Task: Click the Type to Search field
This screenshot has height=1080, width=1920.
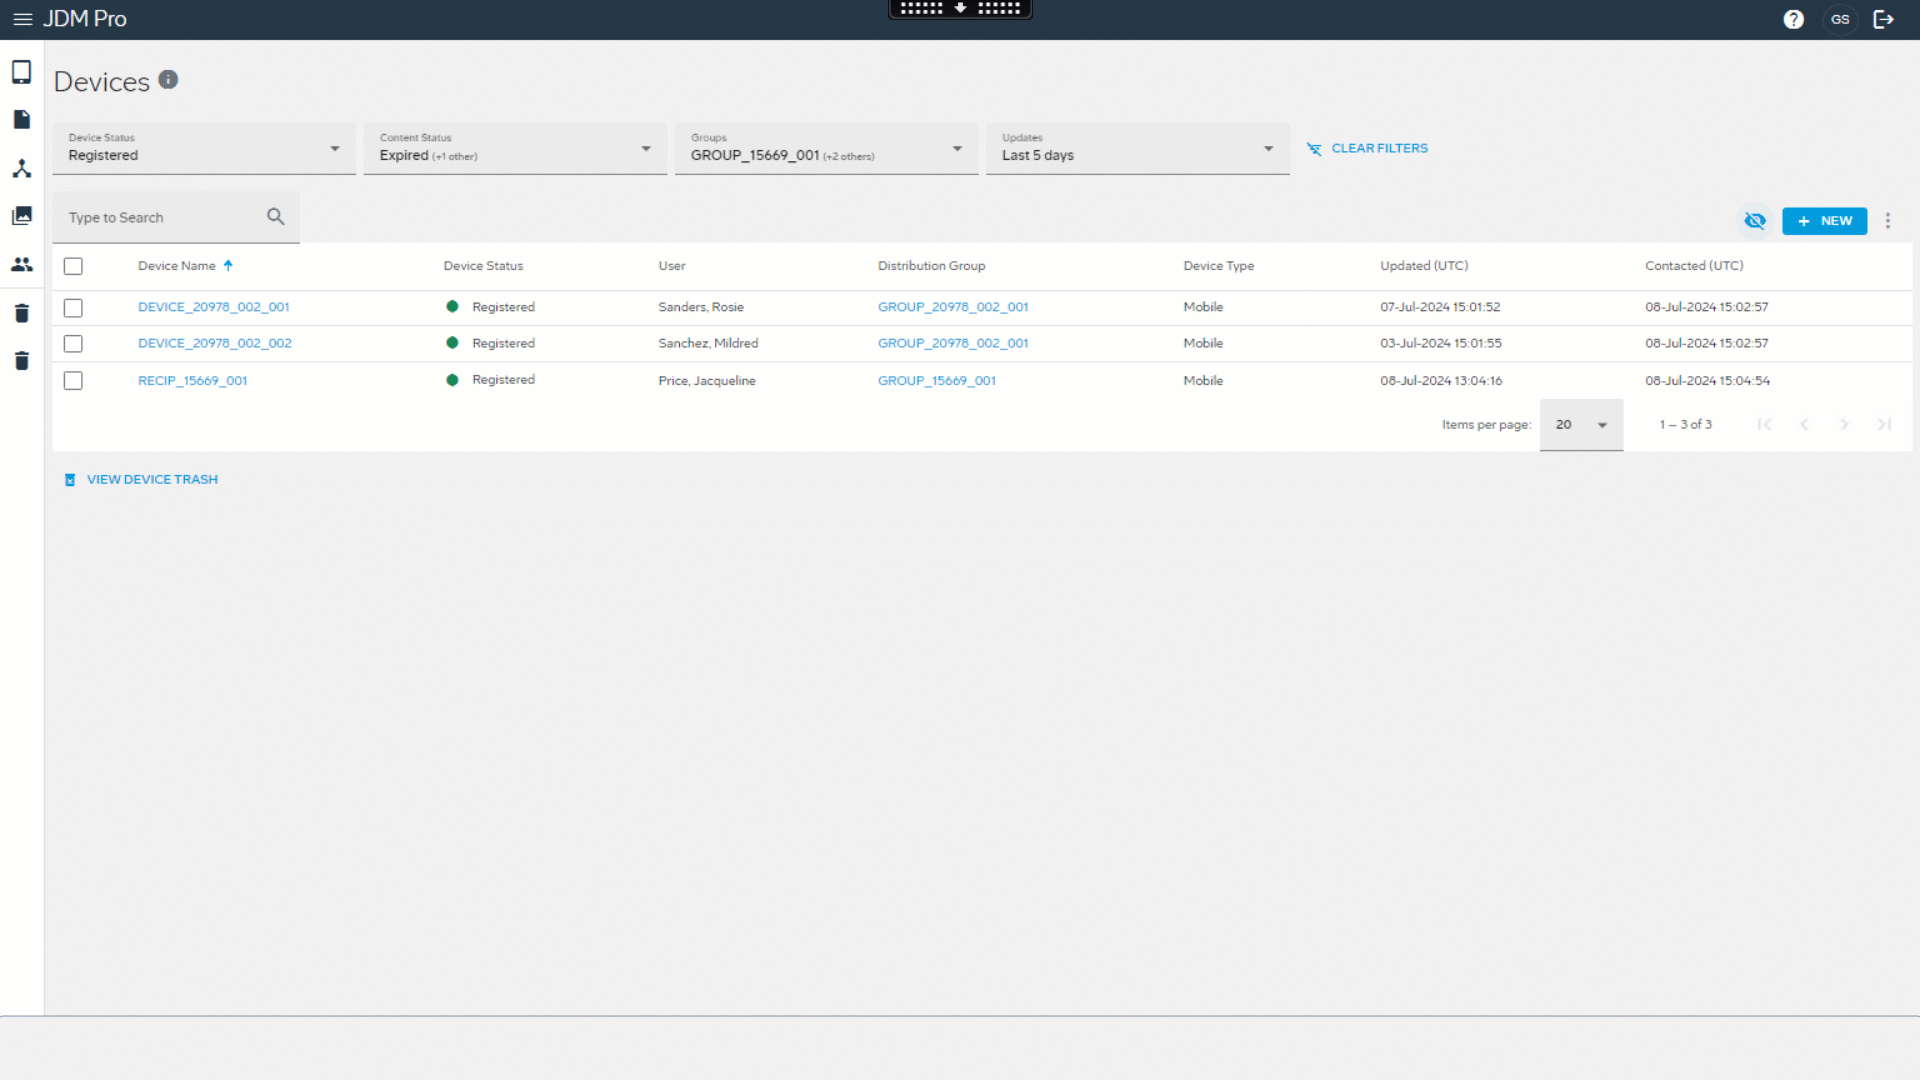Action: point(160,218)
